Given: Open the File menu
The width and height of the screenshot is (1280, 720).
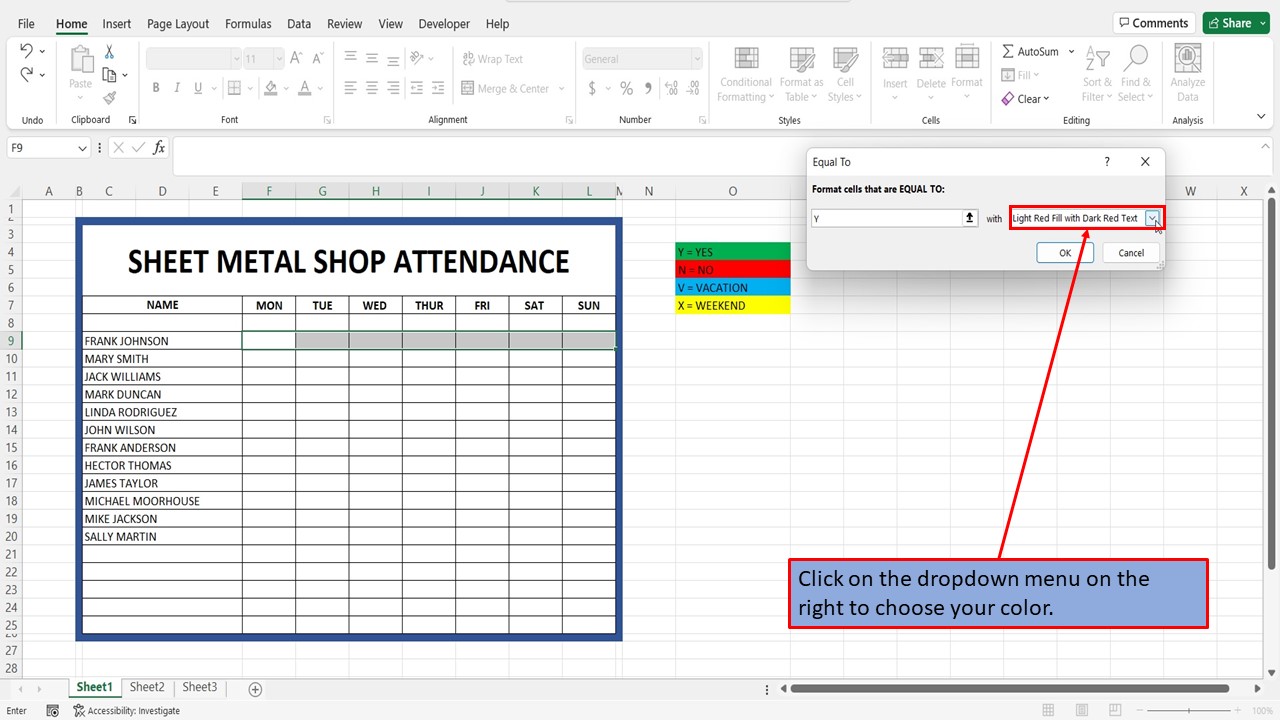Looking at the screenshot, I should pyautogui.click(x=26, y=24).
